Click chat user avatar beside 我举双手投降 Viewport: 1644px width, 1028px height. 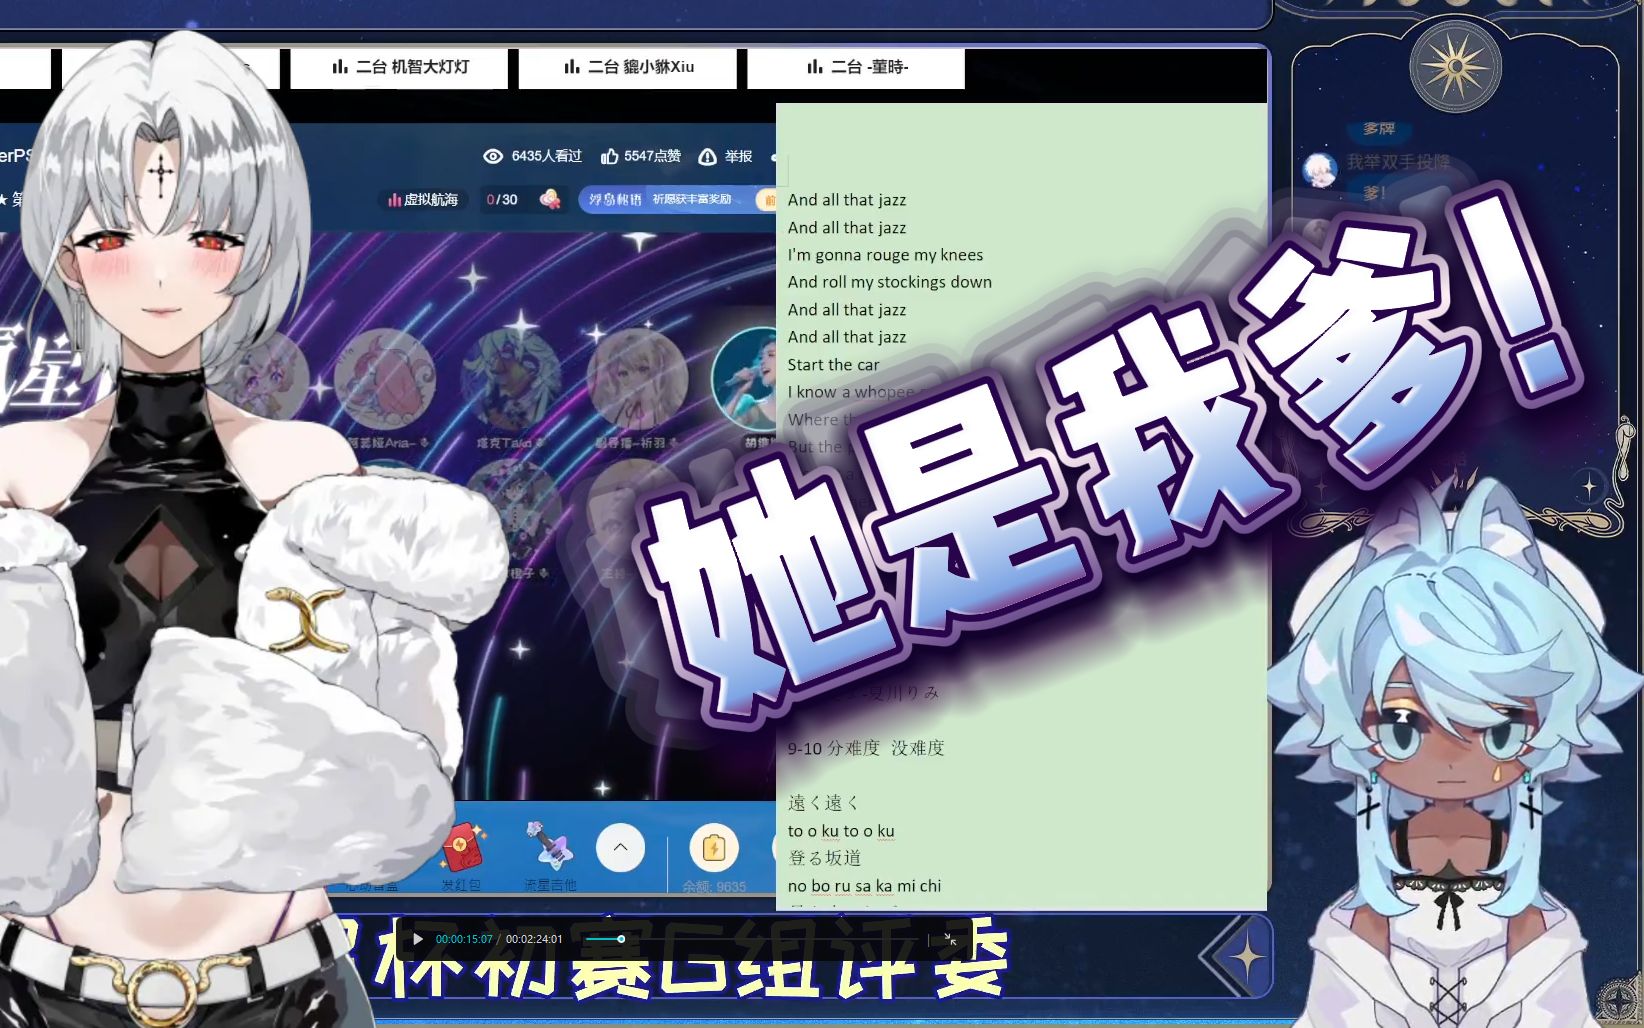tap(1319, 168)
